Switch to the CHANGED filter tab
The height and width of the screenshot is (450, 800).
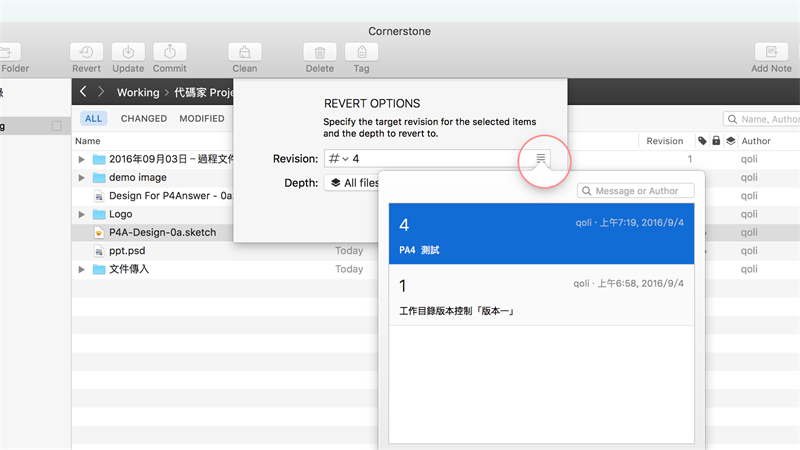click(143, 118)
